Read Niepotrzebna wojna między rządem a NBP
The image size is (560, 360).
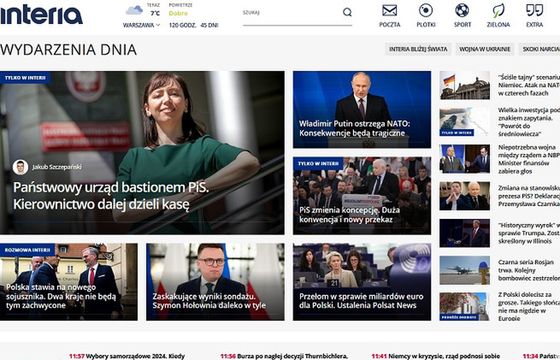(529, 159)
